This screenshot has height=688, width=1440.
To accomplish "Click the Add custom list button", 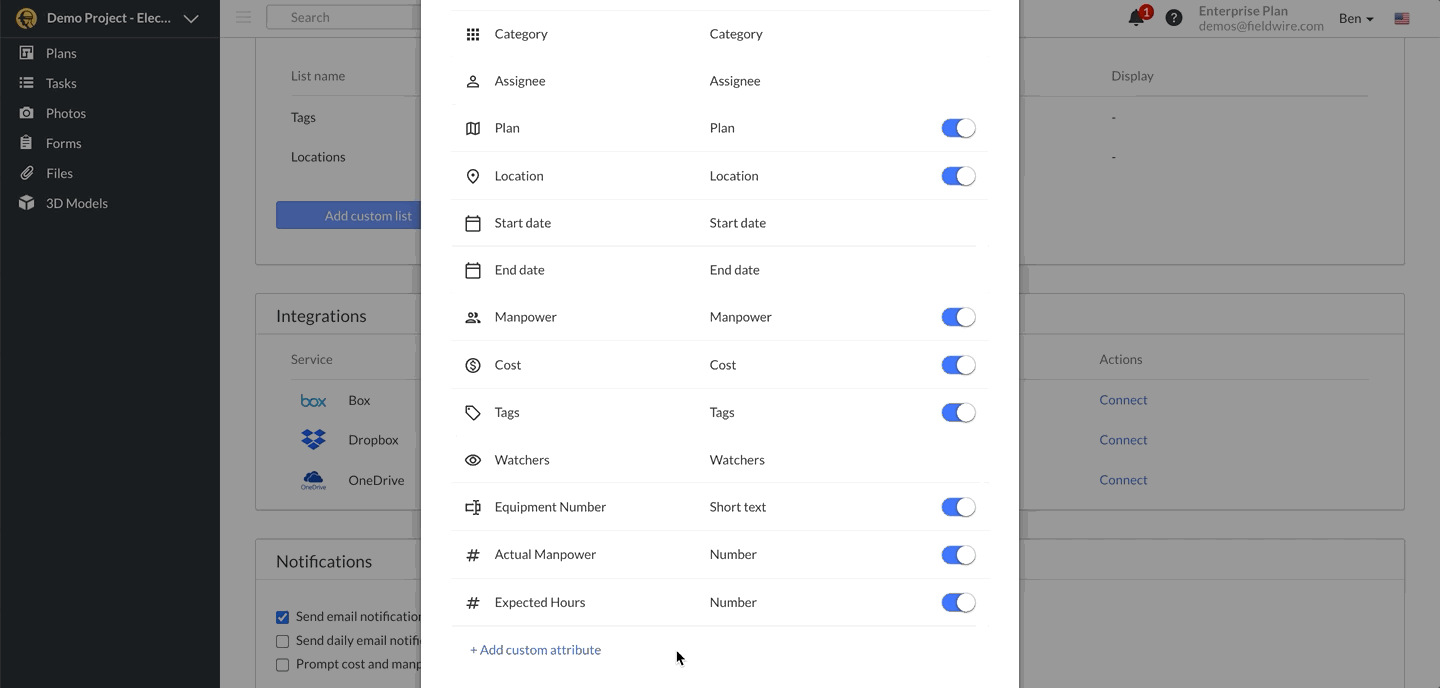I will 348,215.
